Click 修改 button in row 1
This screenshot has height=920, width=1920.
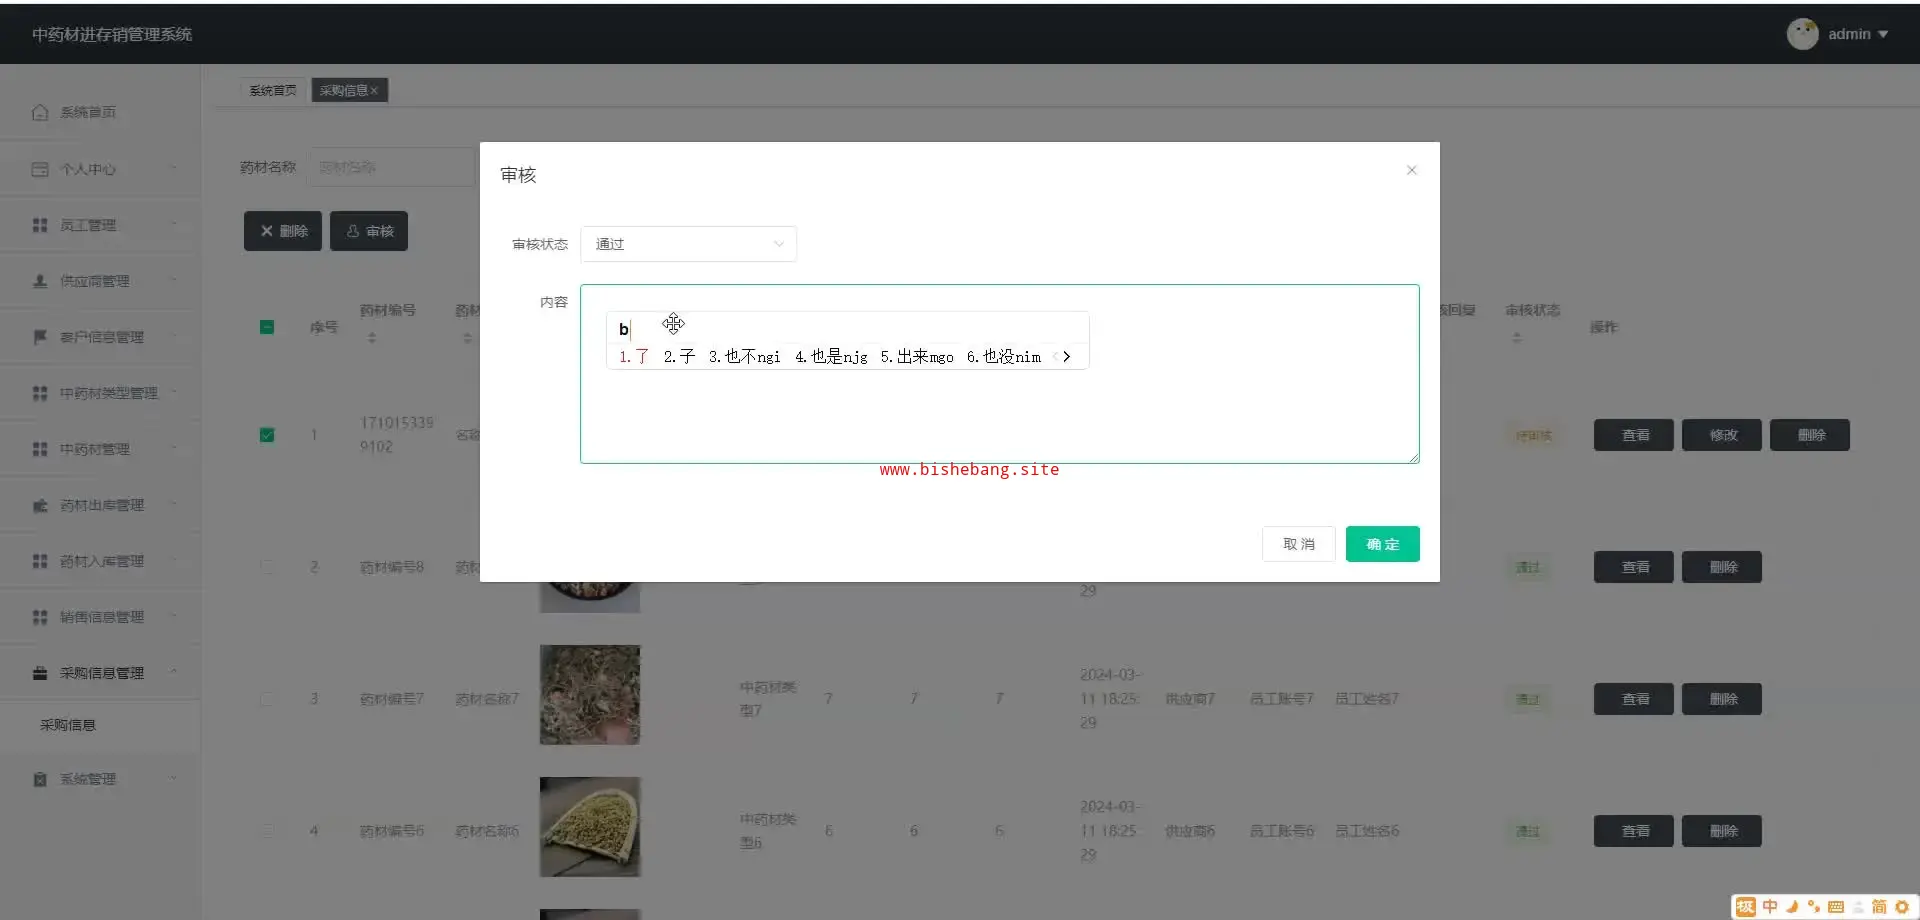click(1722, 435)
